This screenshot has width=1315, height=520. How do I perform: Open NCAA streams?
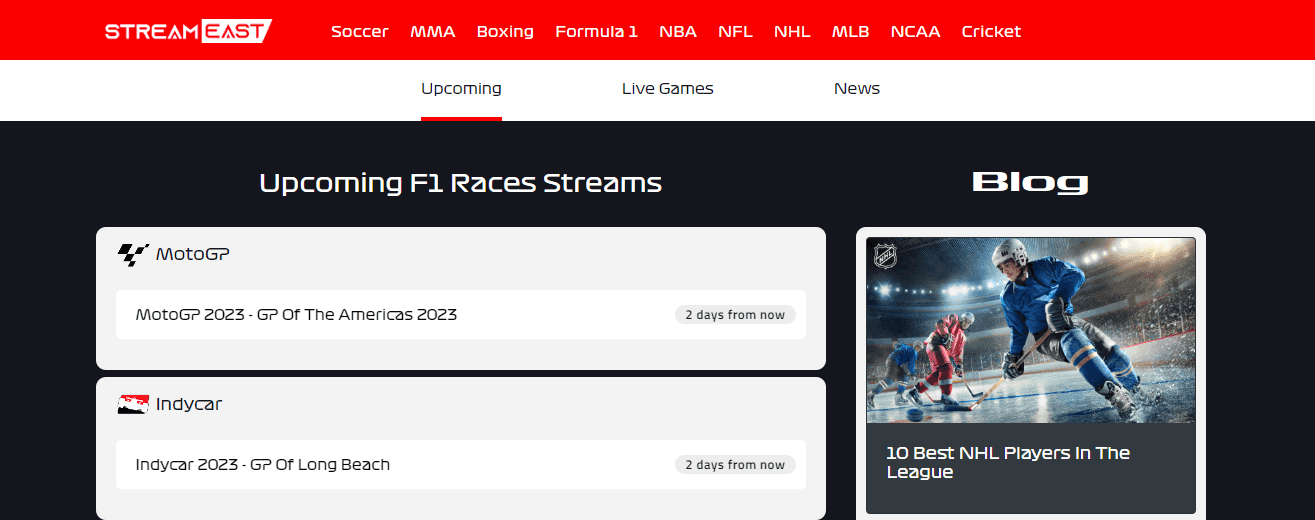[x=915, y=31]
